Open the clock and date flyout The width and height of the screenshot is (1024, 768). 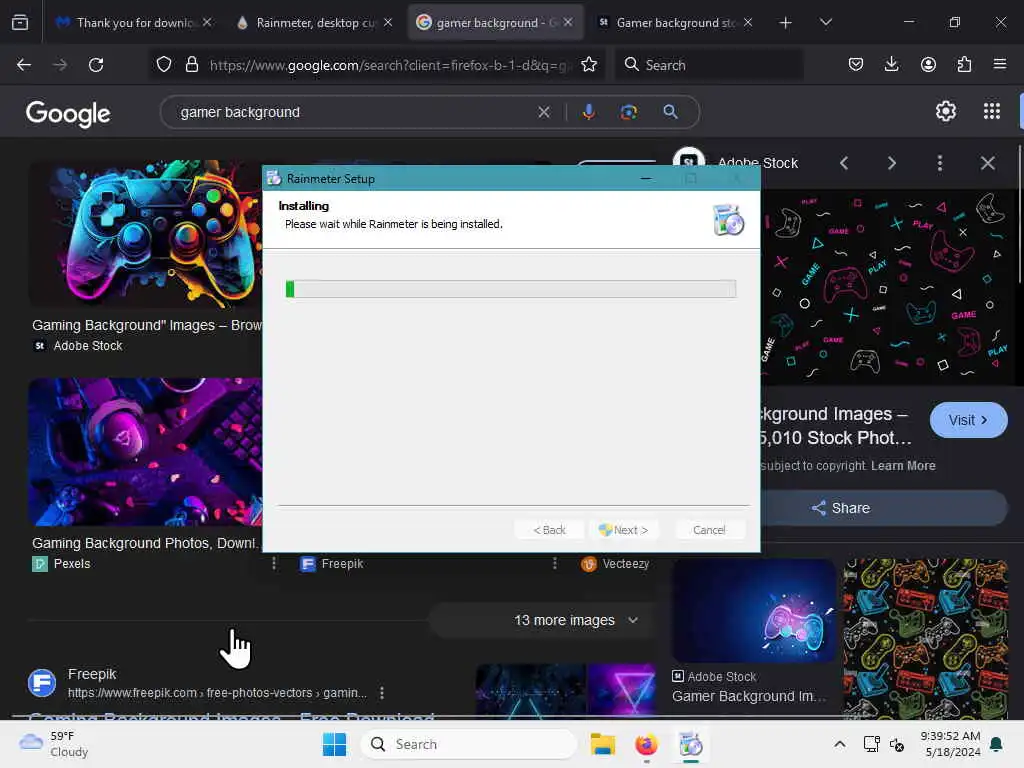pos(950,744)
